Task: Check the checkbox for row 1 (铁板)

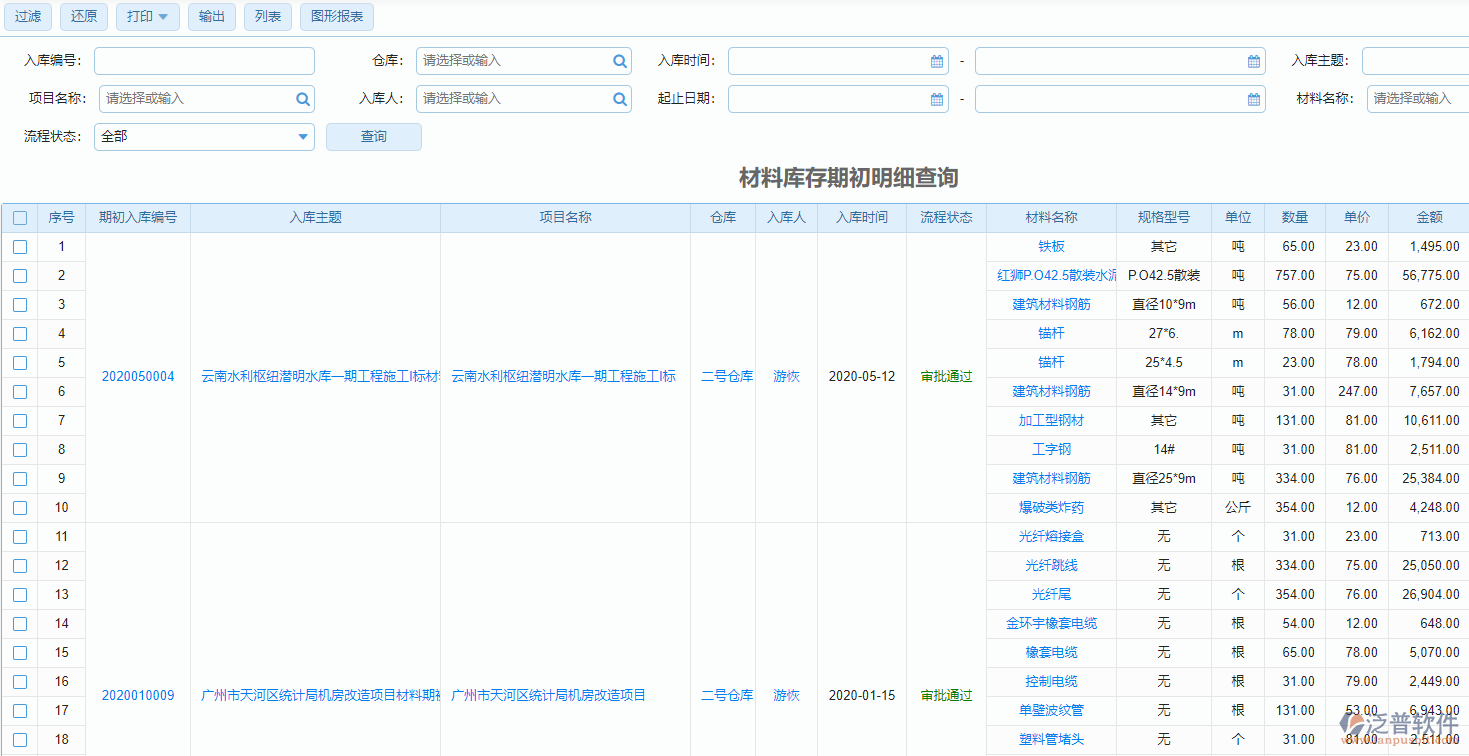Action: coord(20,246)
